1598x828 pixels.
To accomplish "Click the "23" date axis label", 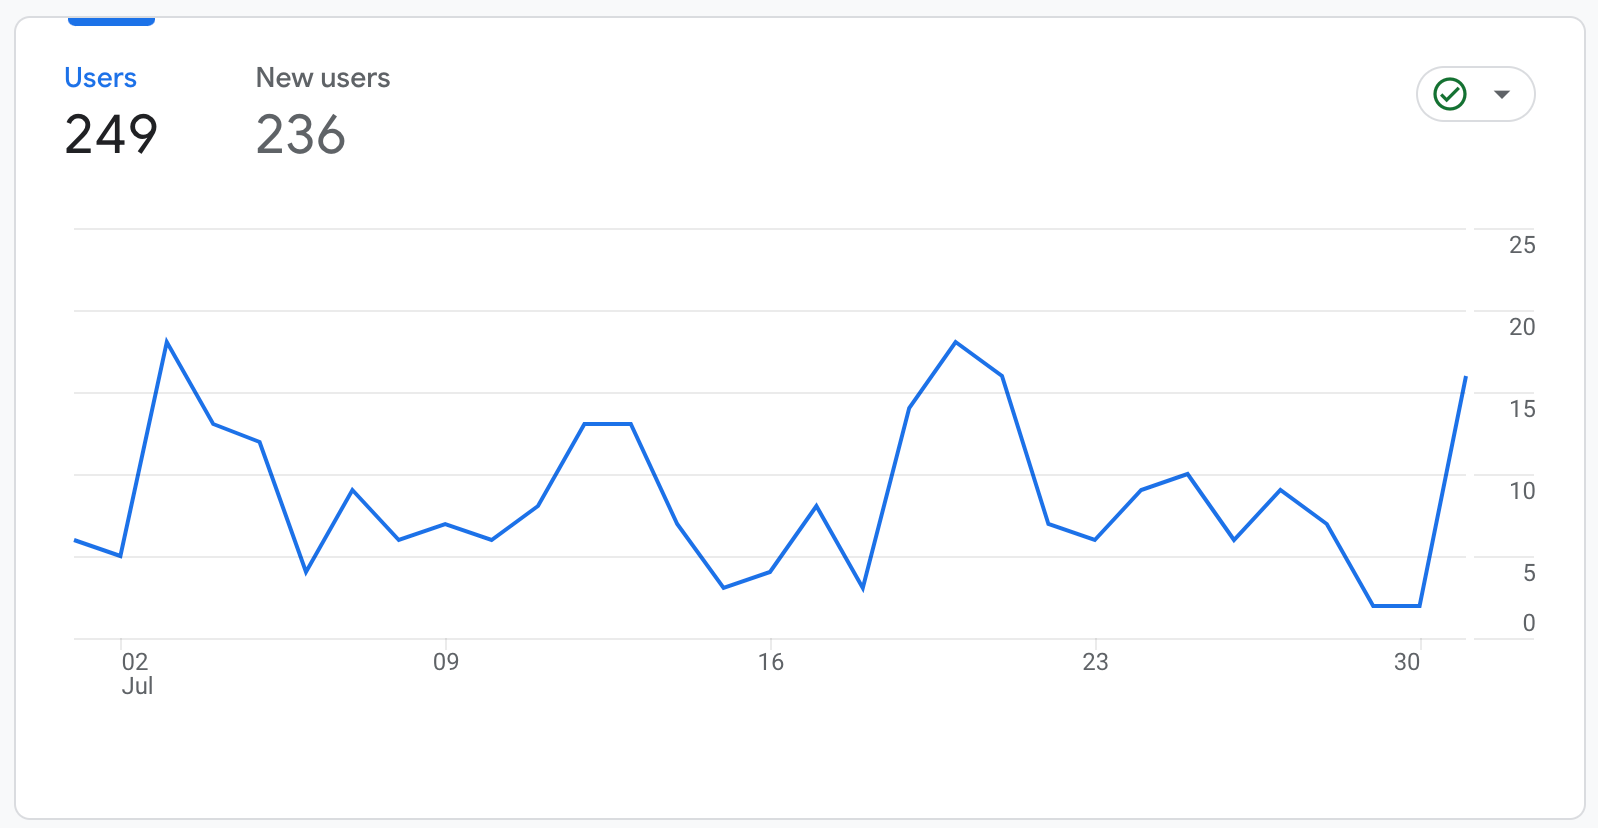I will [1095, 662].
